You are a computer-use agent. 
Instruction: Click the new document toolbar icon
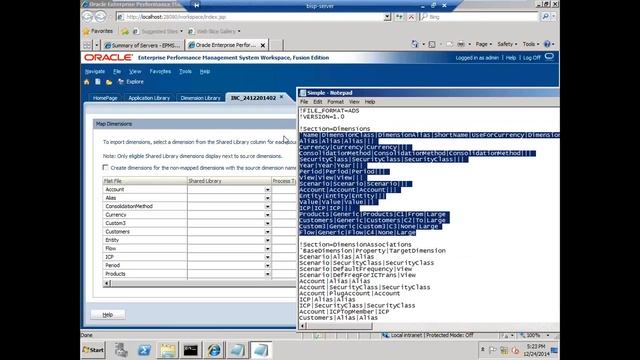pos(98,82)
